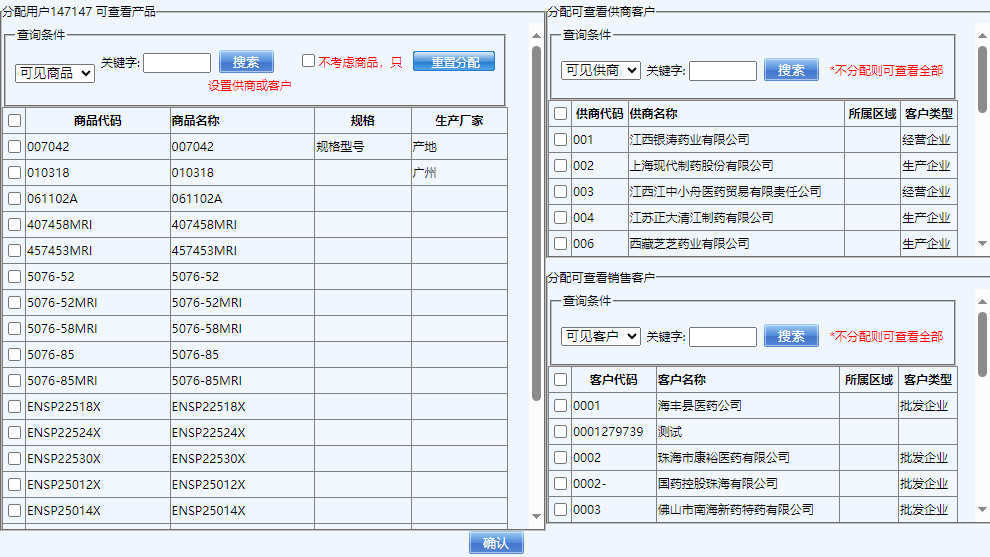Search suppliers with the 搜索 button
990x557 pixels.
click(791, 70)
